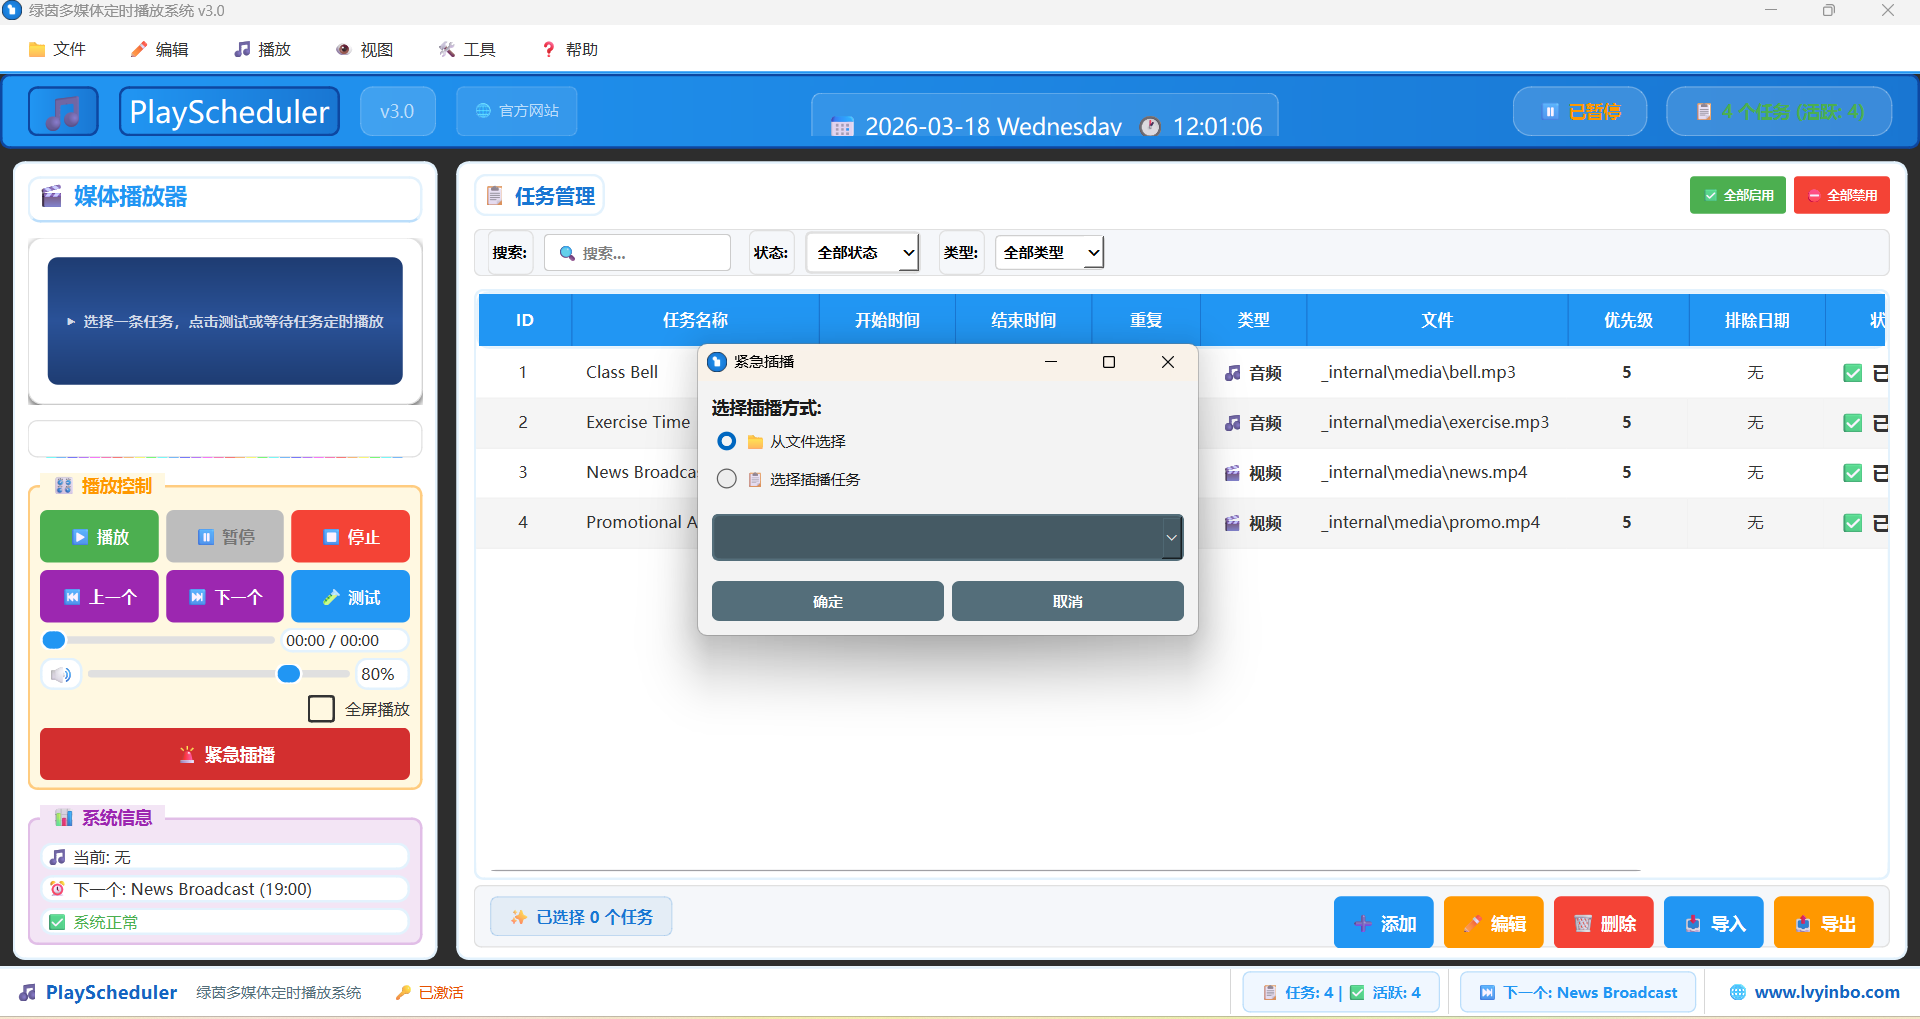This screenshot has height=1019, width=1920.
Task: Click the 全部启用 enable-all button
Action: tap(1737, 195)
